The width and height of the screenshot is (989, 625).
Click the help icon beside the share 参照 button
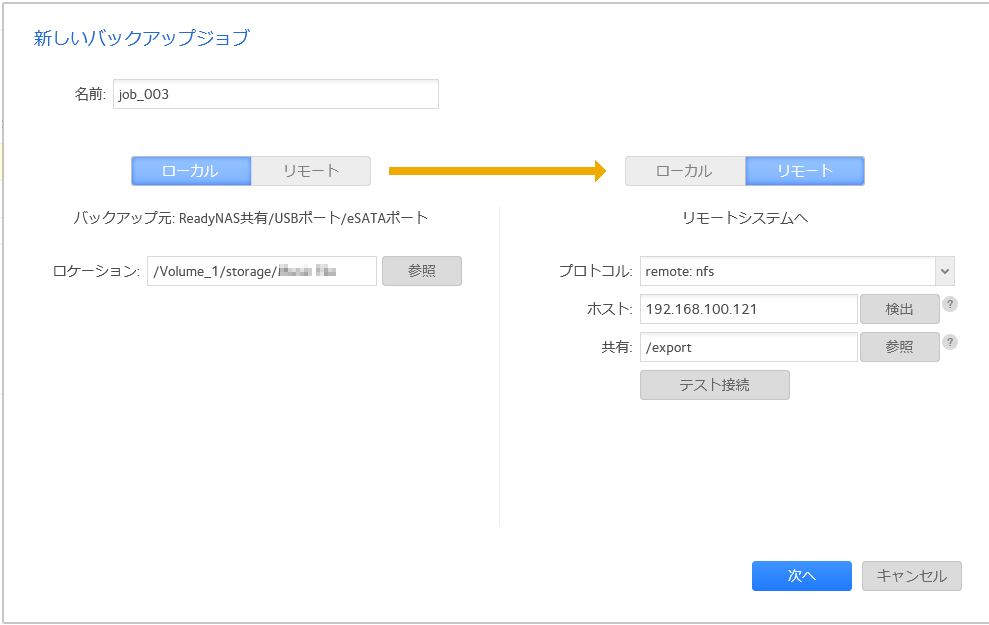(950, 342)
